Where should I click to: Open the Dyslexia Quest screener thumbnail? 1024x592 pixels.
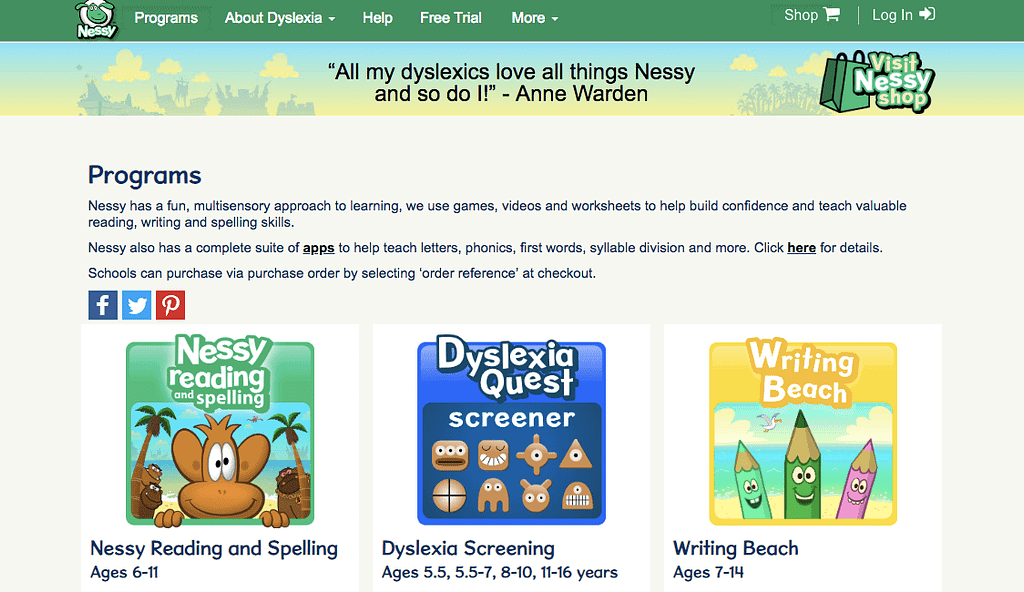[511, 431]
